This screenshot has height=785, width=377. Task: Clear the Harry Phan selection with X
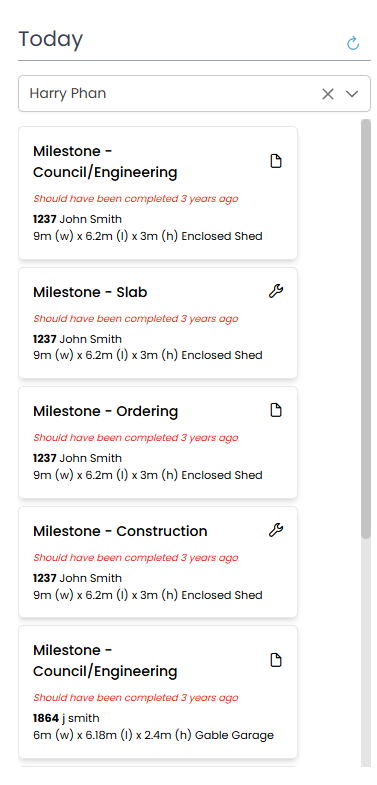coord(327,94)
